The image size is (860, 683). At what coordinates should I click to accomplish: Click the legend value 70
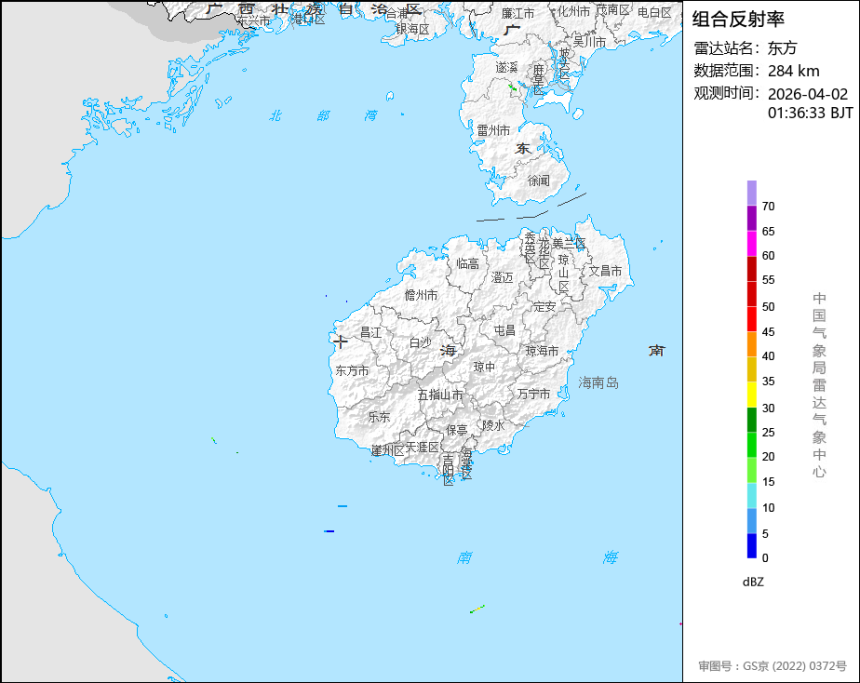click(x=768, y=206)
